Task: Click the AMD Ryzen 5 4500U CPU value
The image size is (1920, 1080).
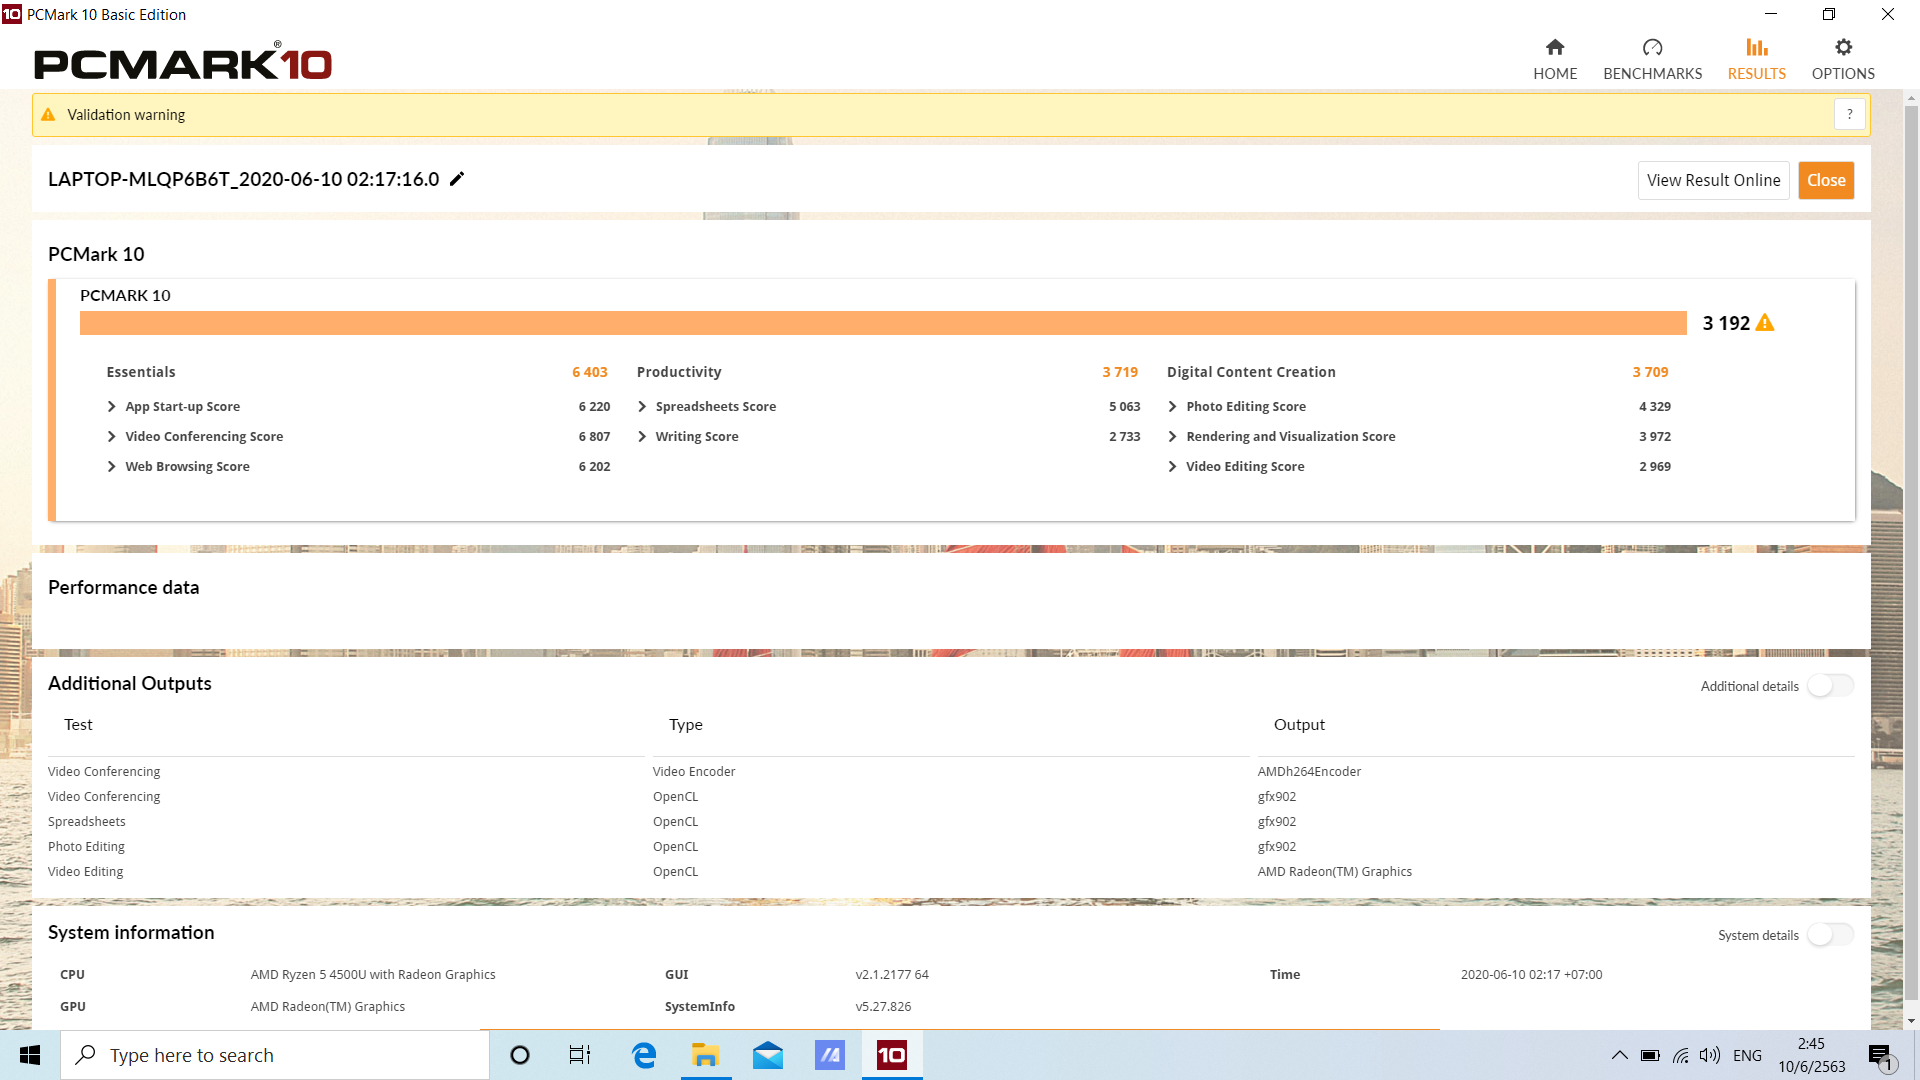Action: click(373, 974)
